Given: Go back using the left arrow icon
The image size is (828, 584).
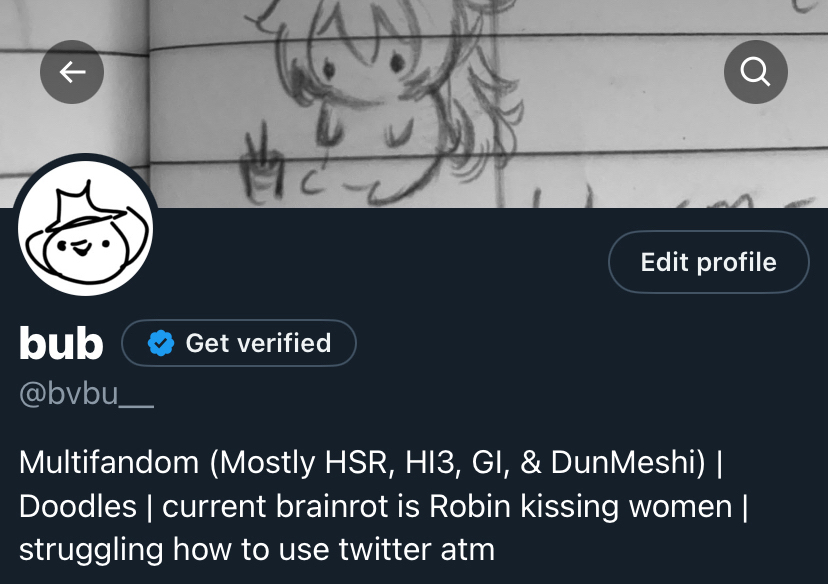Looking at the screenshot, I should click(72, 72).
